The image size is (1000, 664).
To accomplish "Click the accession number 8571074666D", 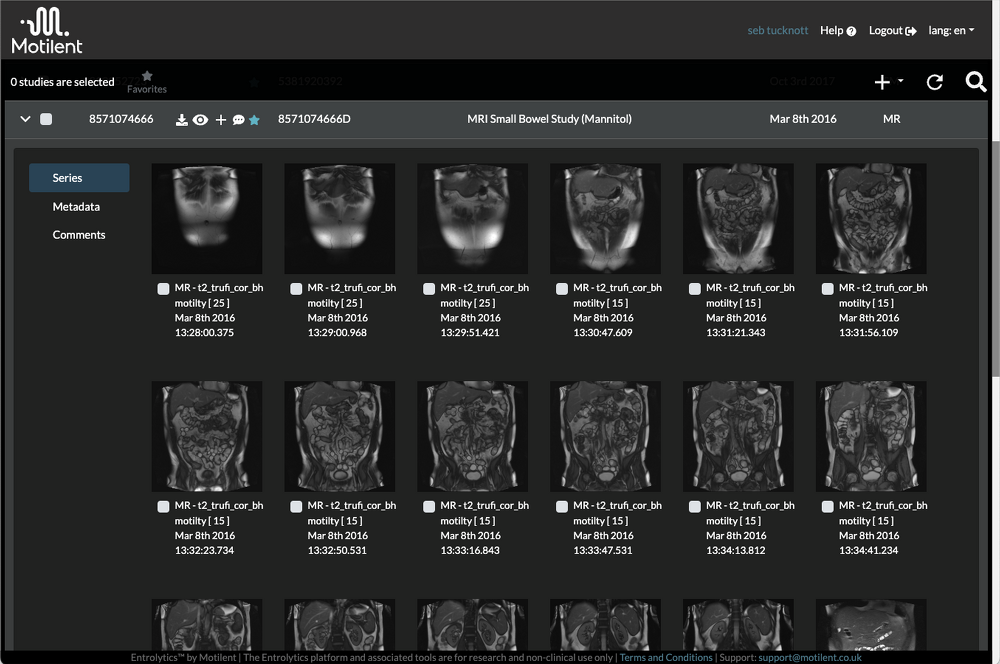I will click(x=314, y=119).
